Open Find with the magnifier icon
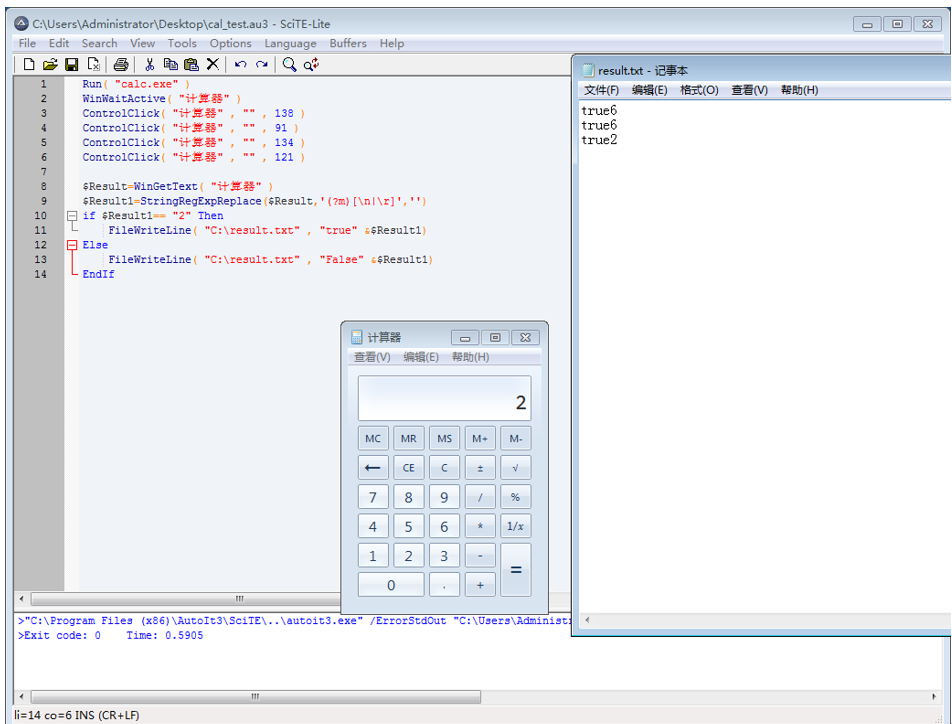 click(290, 64)
